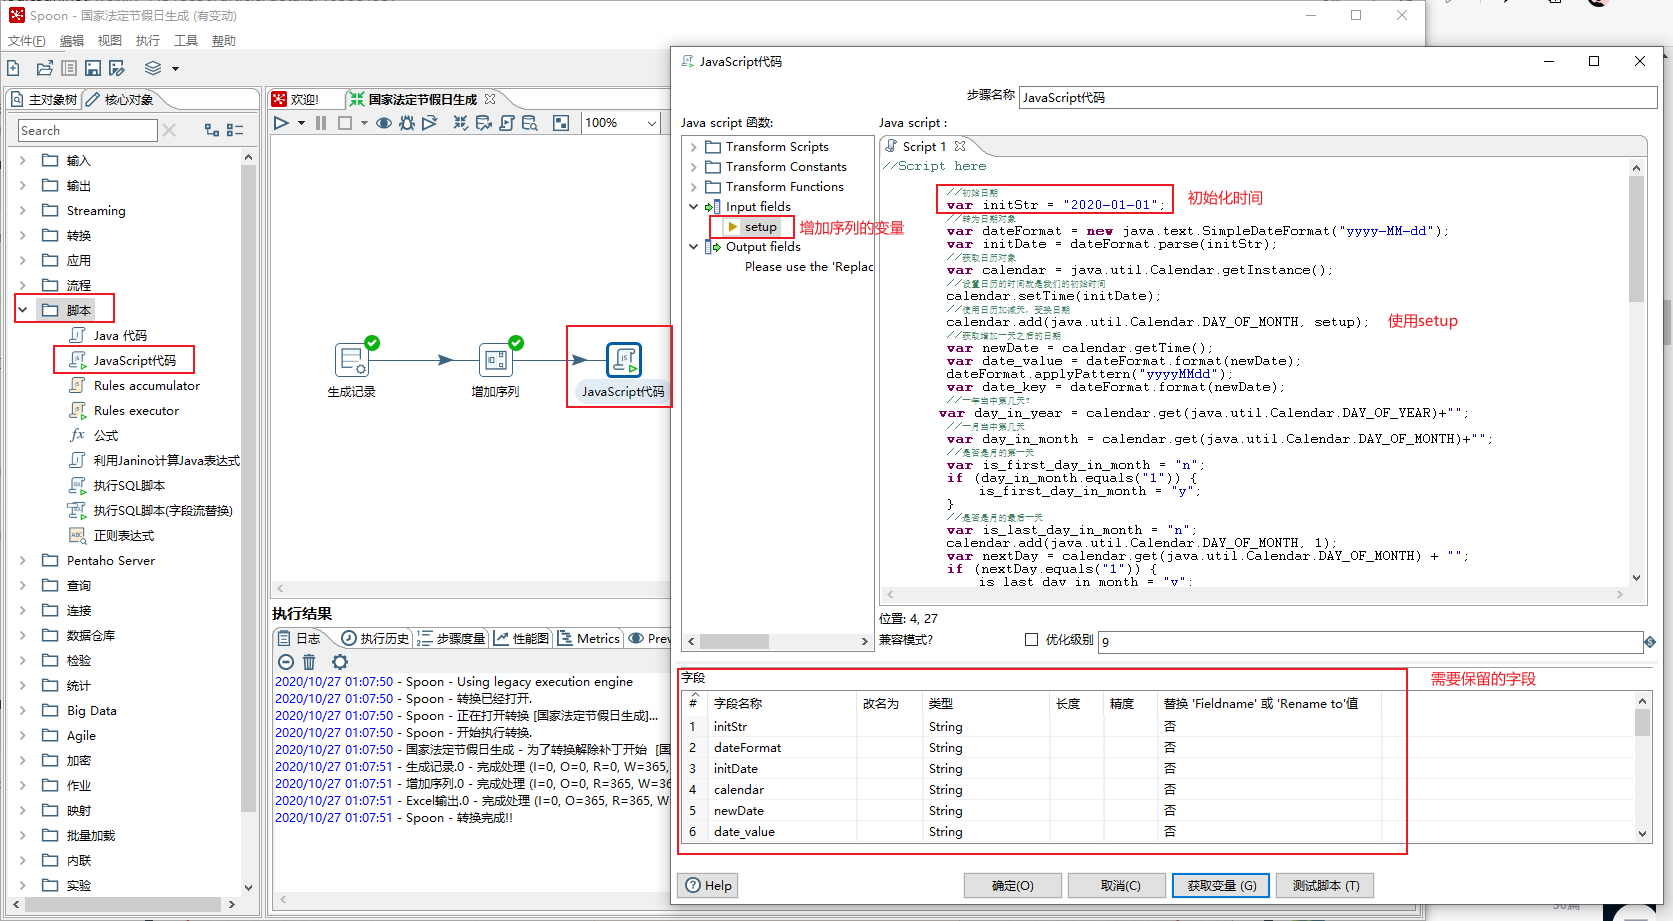Open the 文件 menu

tap(27, 41)
